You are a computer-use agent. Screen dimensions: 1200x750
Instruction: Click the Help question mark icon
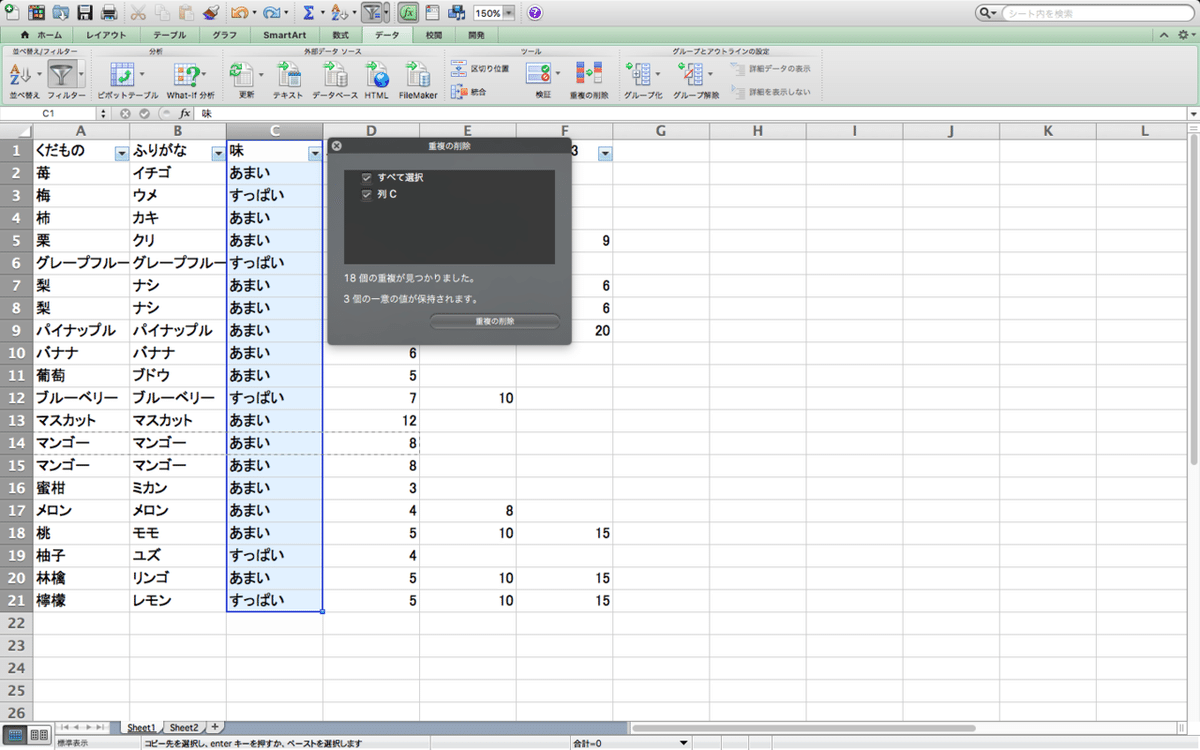point(535,13)
